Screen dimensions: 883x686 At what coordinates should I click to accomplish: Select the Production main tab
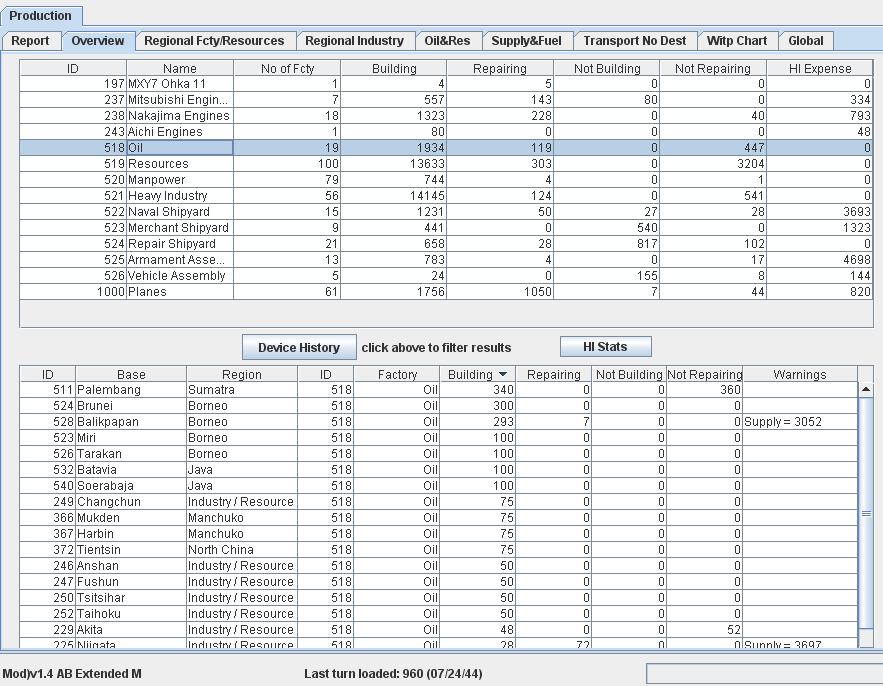click(x=41, y=16)
